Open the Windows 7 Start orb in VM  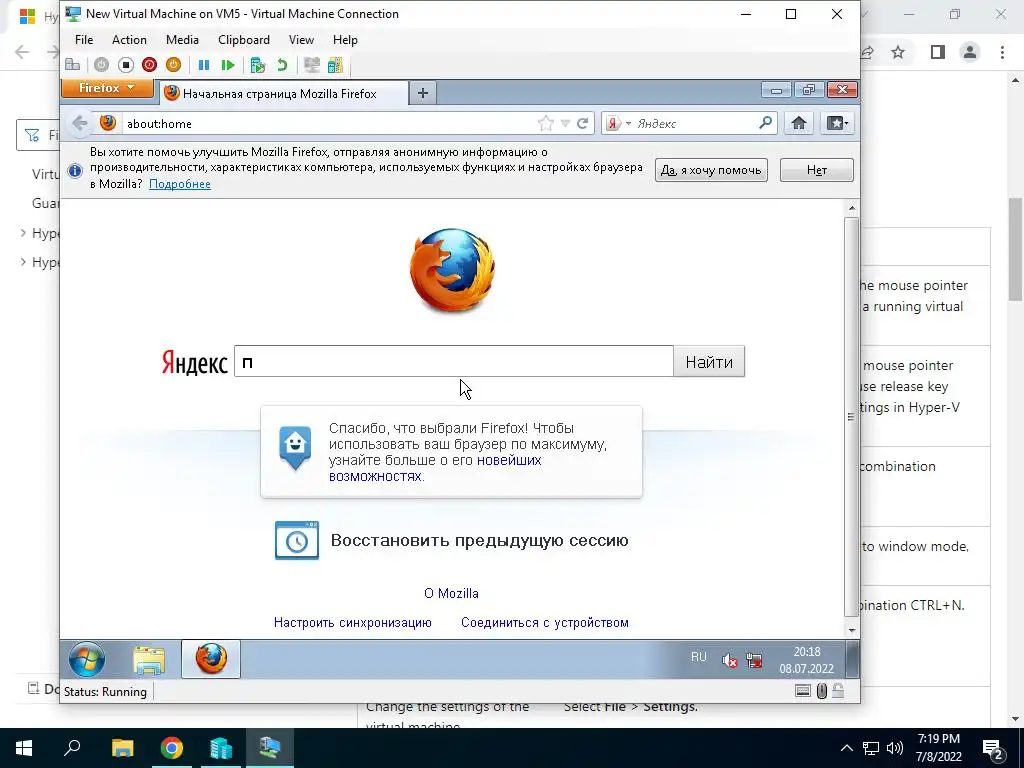point(87,659)
